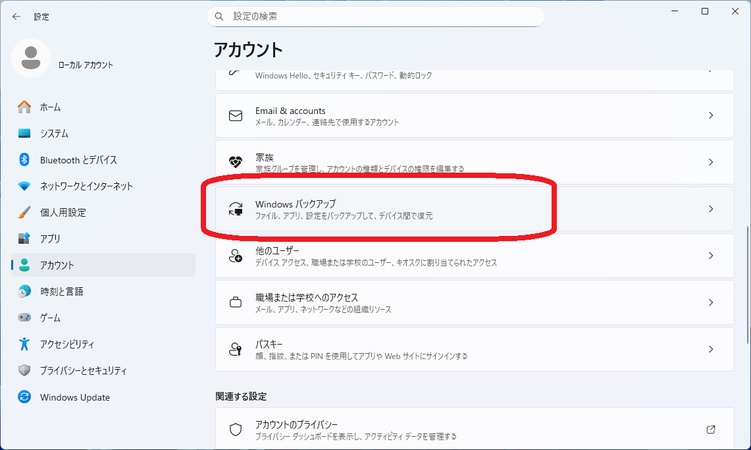This screenshot has height=450, width=751.
Task: Click the システム monitor icon
Action: tap(24, 133)
